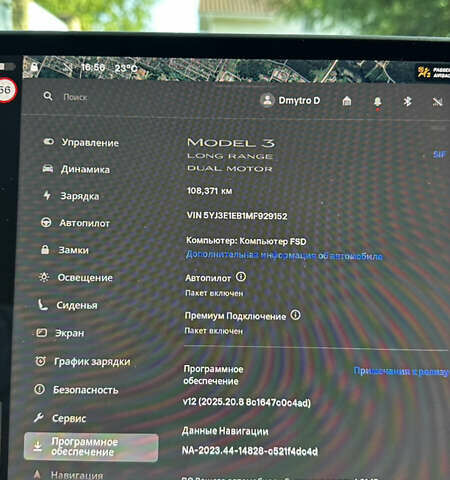
Task: Click the Сервис wrench icon
Action: click(39, 417)
